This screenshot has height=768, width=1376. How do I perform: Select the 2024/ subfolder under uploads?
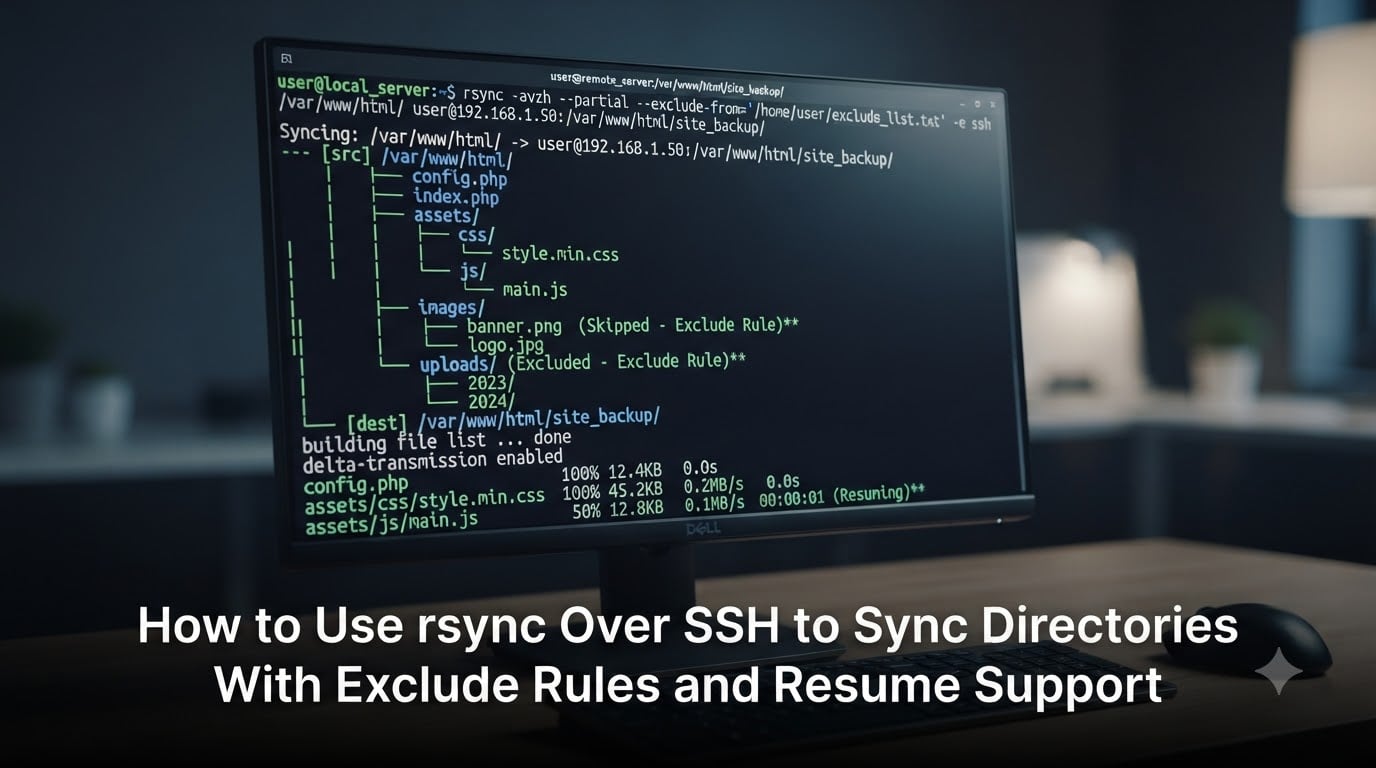coord(491,402)
